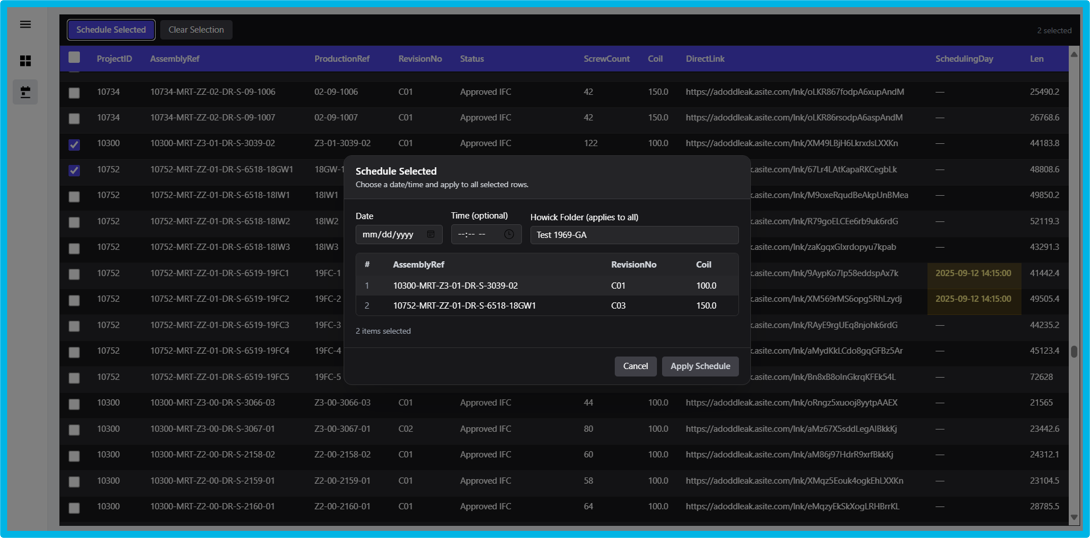The image size is (1090, 538).
Task: Sort by Len column header
Action: point(1036,59)
